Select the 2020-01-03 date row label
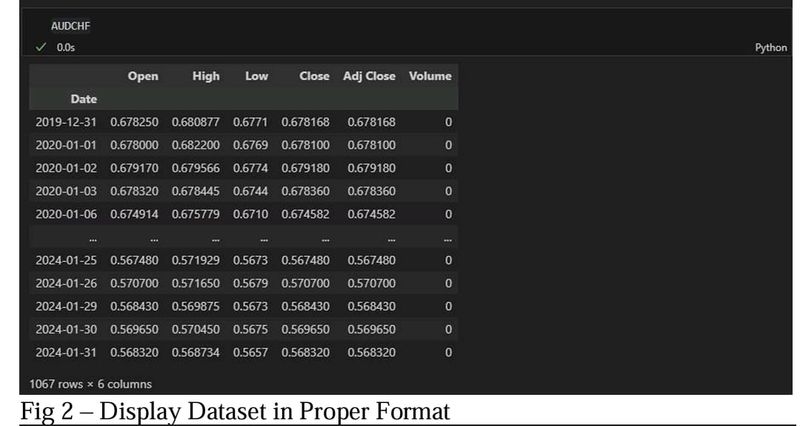The width and height of the screenshot is (800, 426). [66, 191]
